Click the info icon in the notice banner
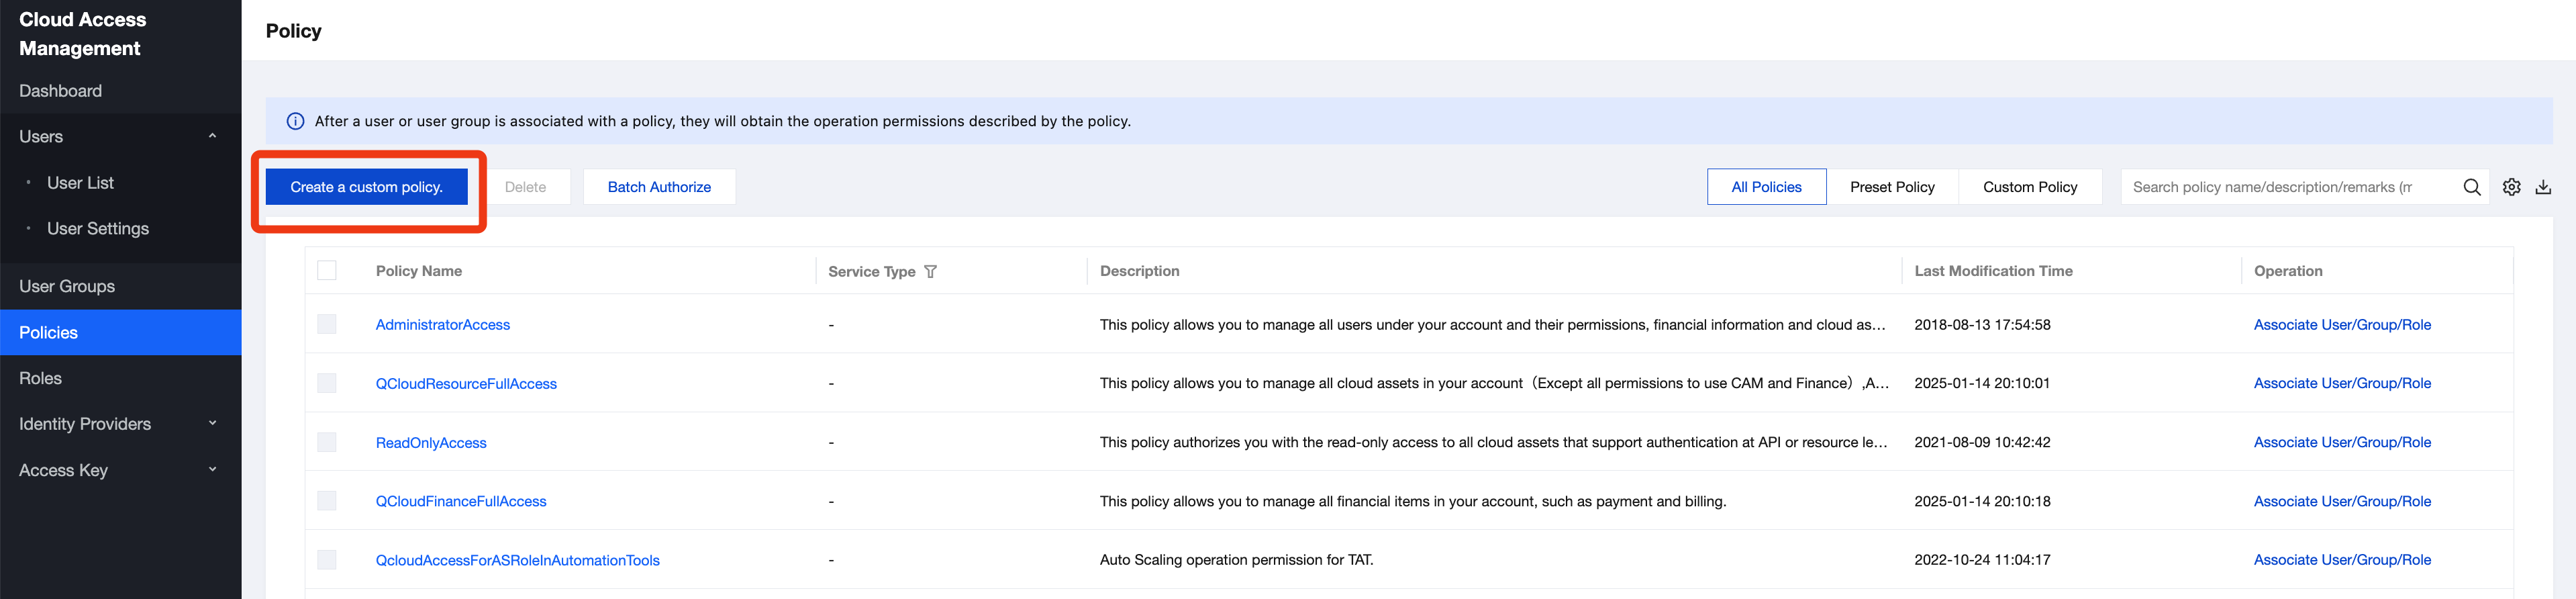The width and height of the screenshot is (2576, 599). coord(295,121)
